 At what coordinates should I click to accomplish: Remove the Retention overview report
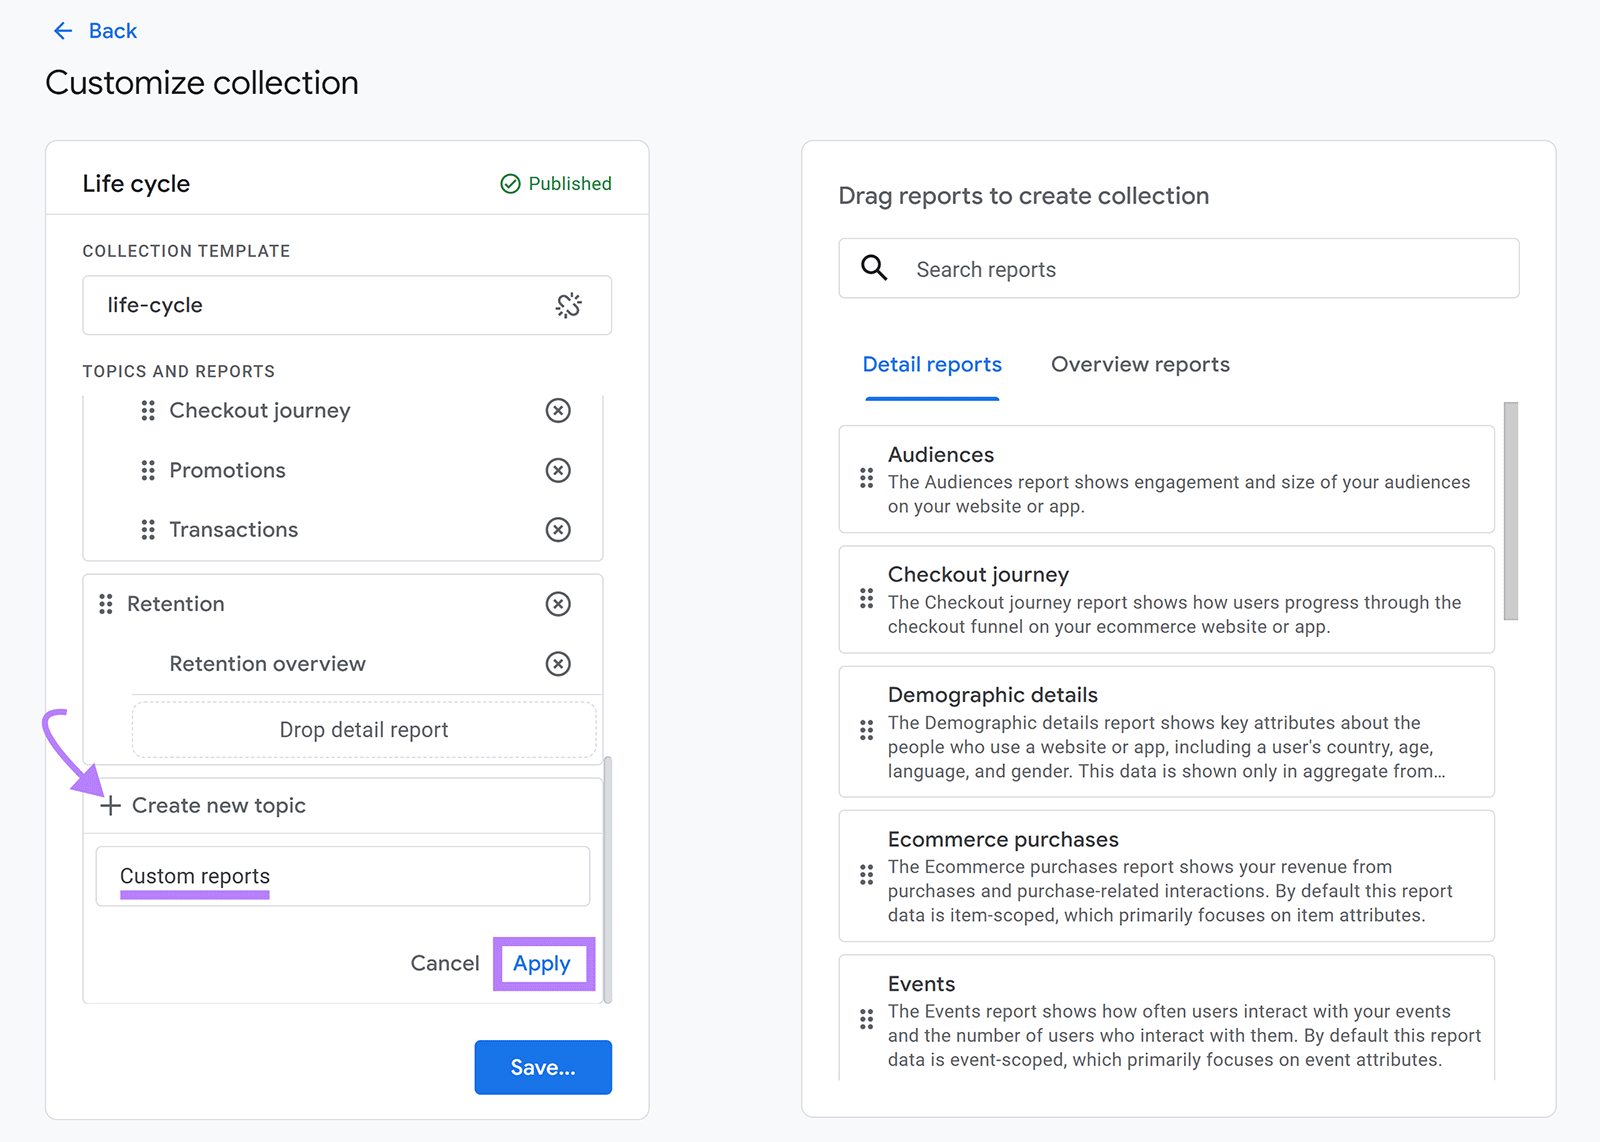coord(558,663)
